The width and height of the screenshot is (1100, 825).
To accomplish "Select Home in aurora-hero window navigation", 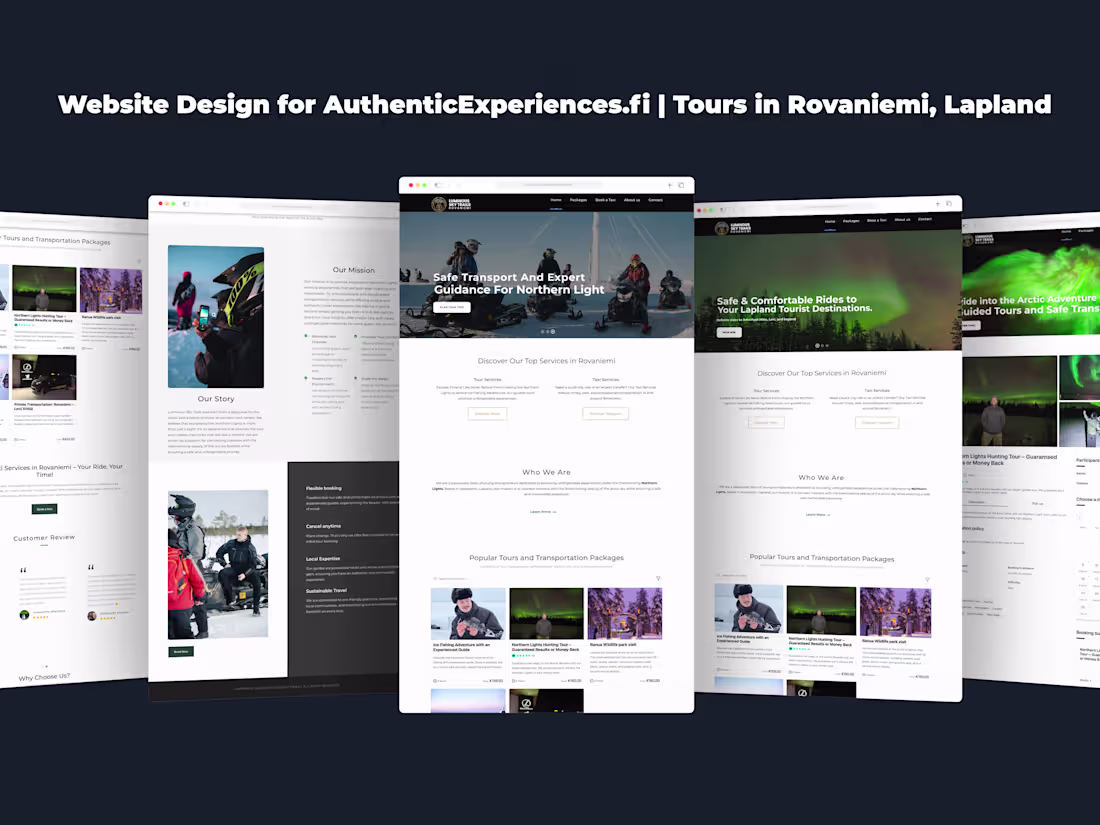I will [830, 222].
